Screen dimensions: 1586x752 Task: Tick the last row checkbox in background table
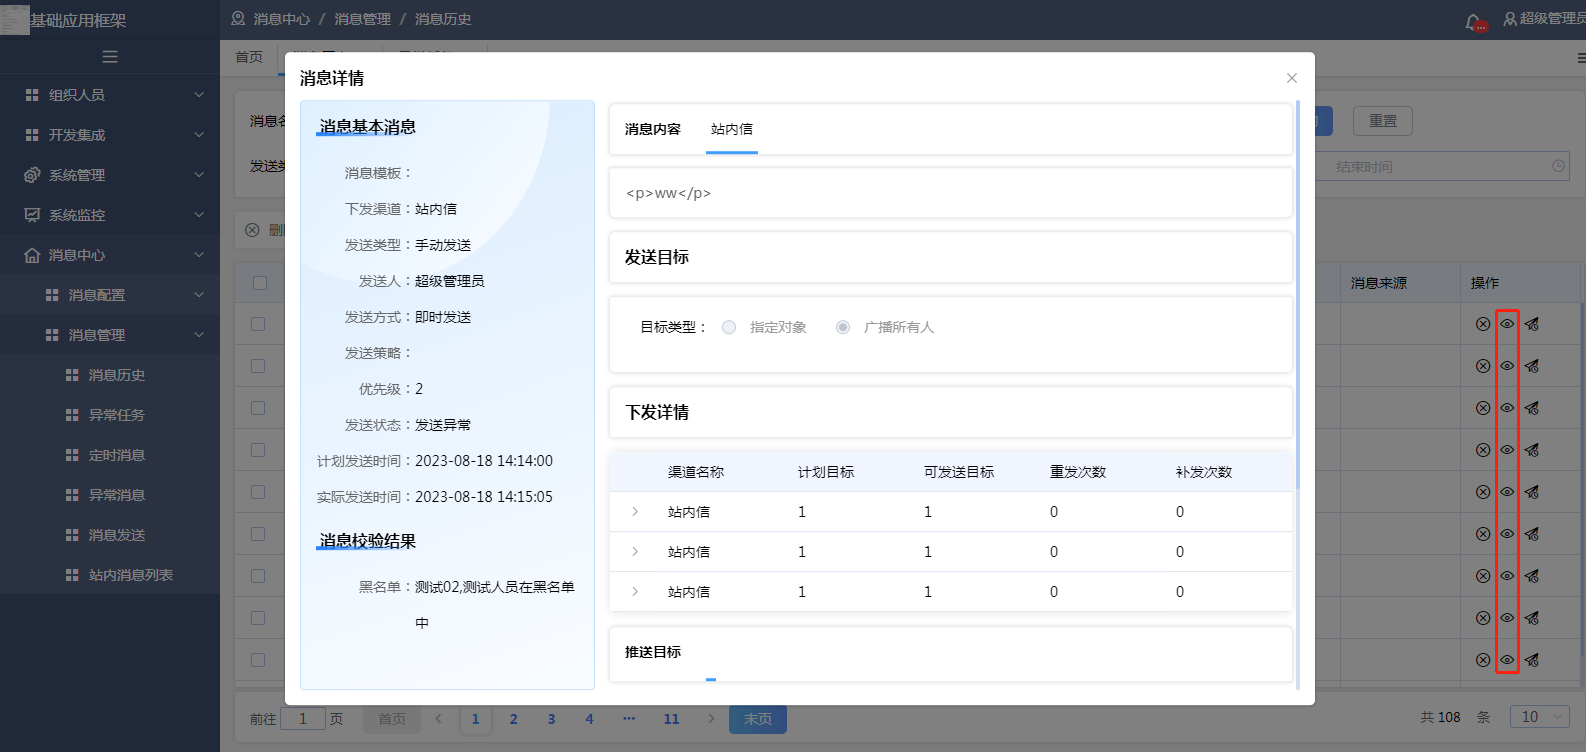(x=258, y=660)
